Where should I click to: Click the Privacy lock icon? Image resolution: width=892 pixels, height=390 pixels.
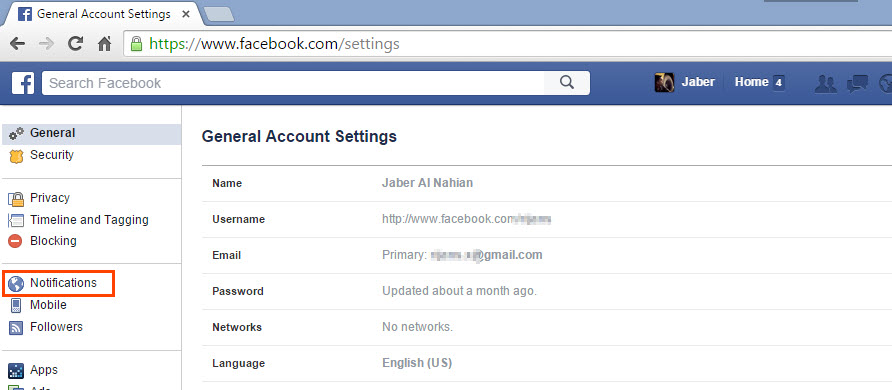[x=16, y=198]
